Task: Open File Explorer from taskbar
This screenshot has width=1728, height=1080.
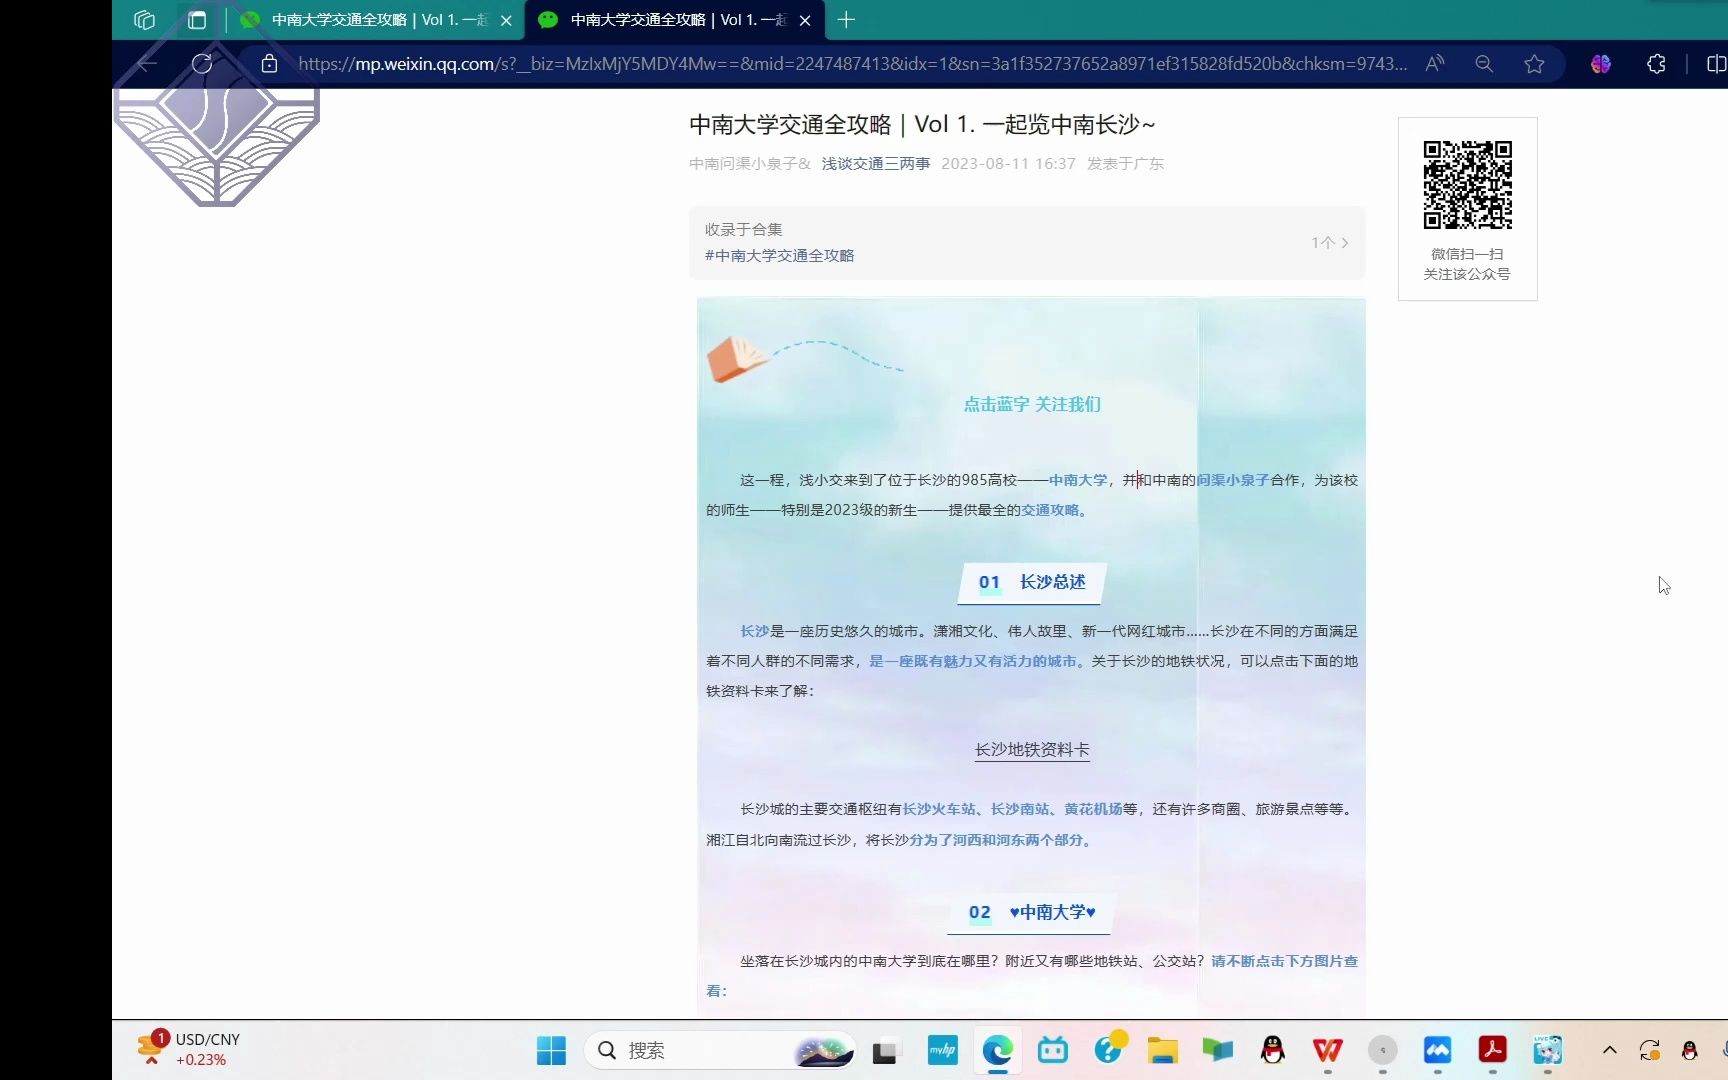Action: (1162, 1050)
